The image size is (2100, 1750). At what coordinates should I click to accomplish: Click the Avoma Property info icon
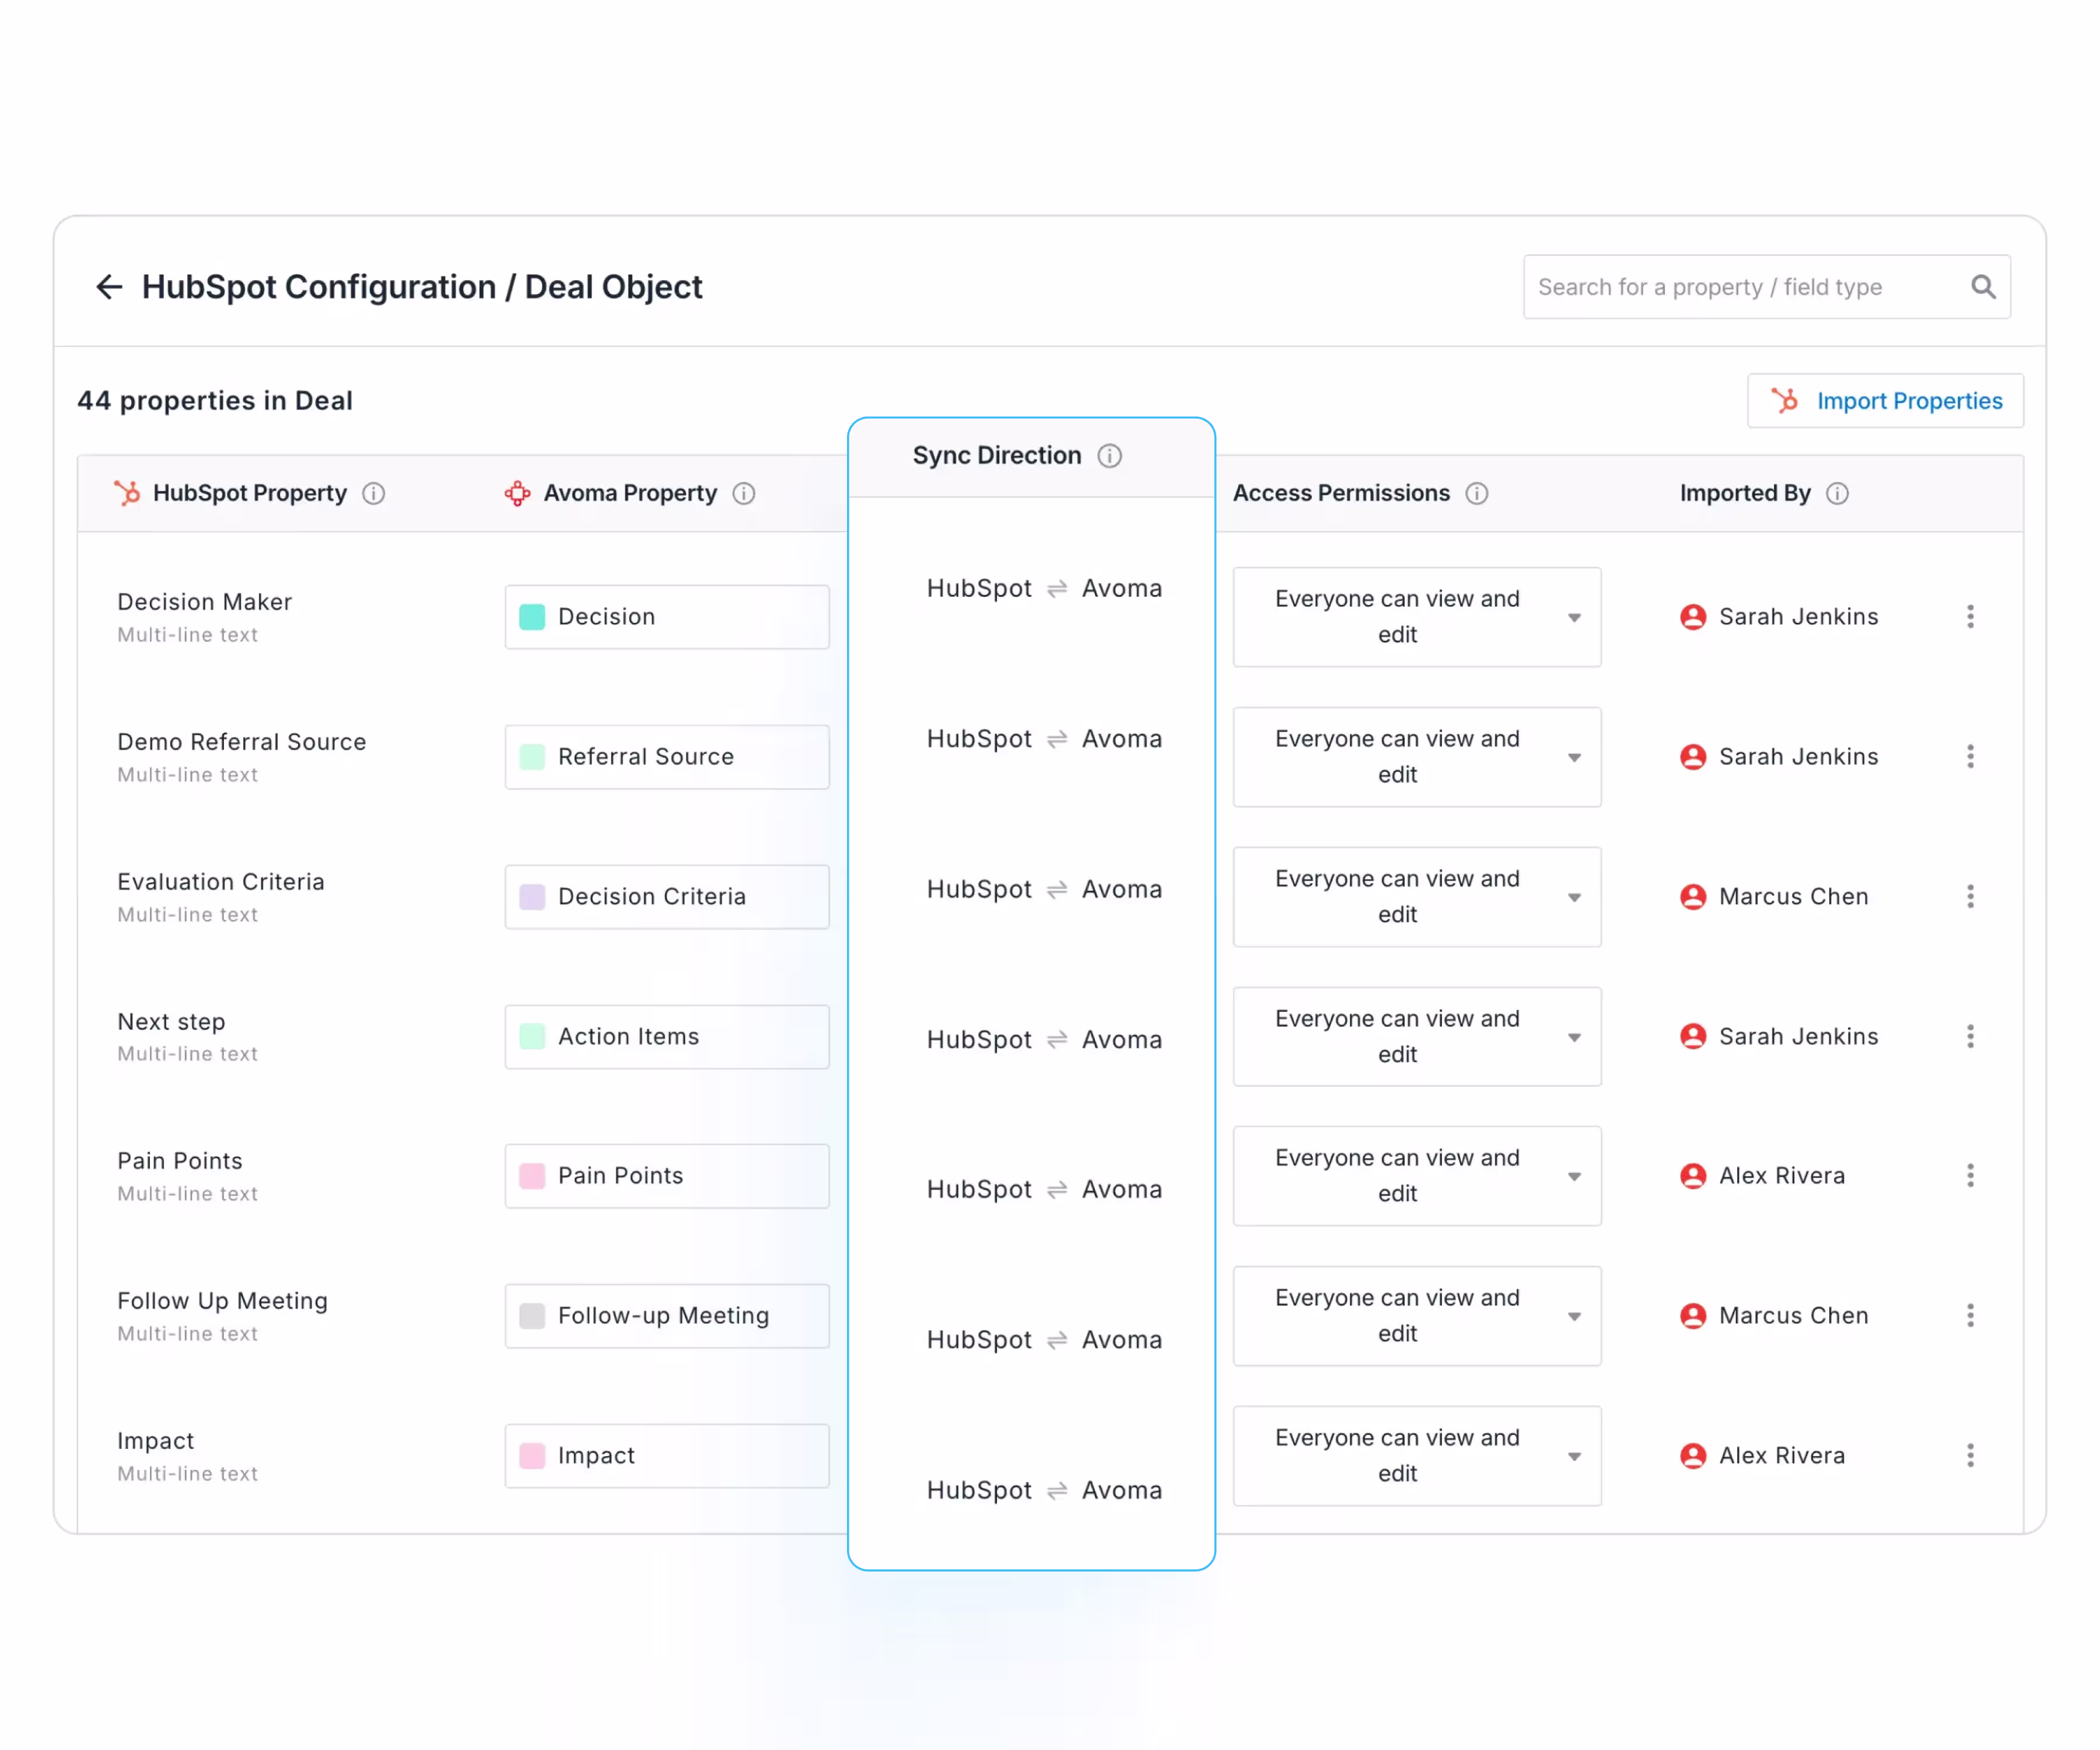click(744, 493)
